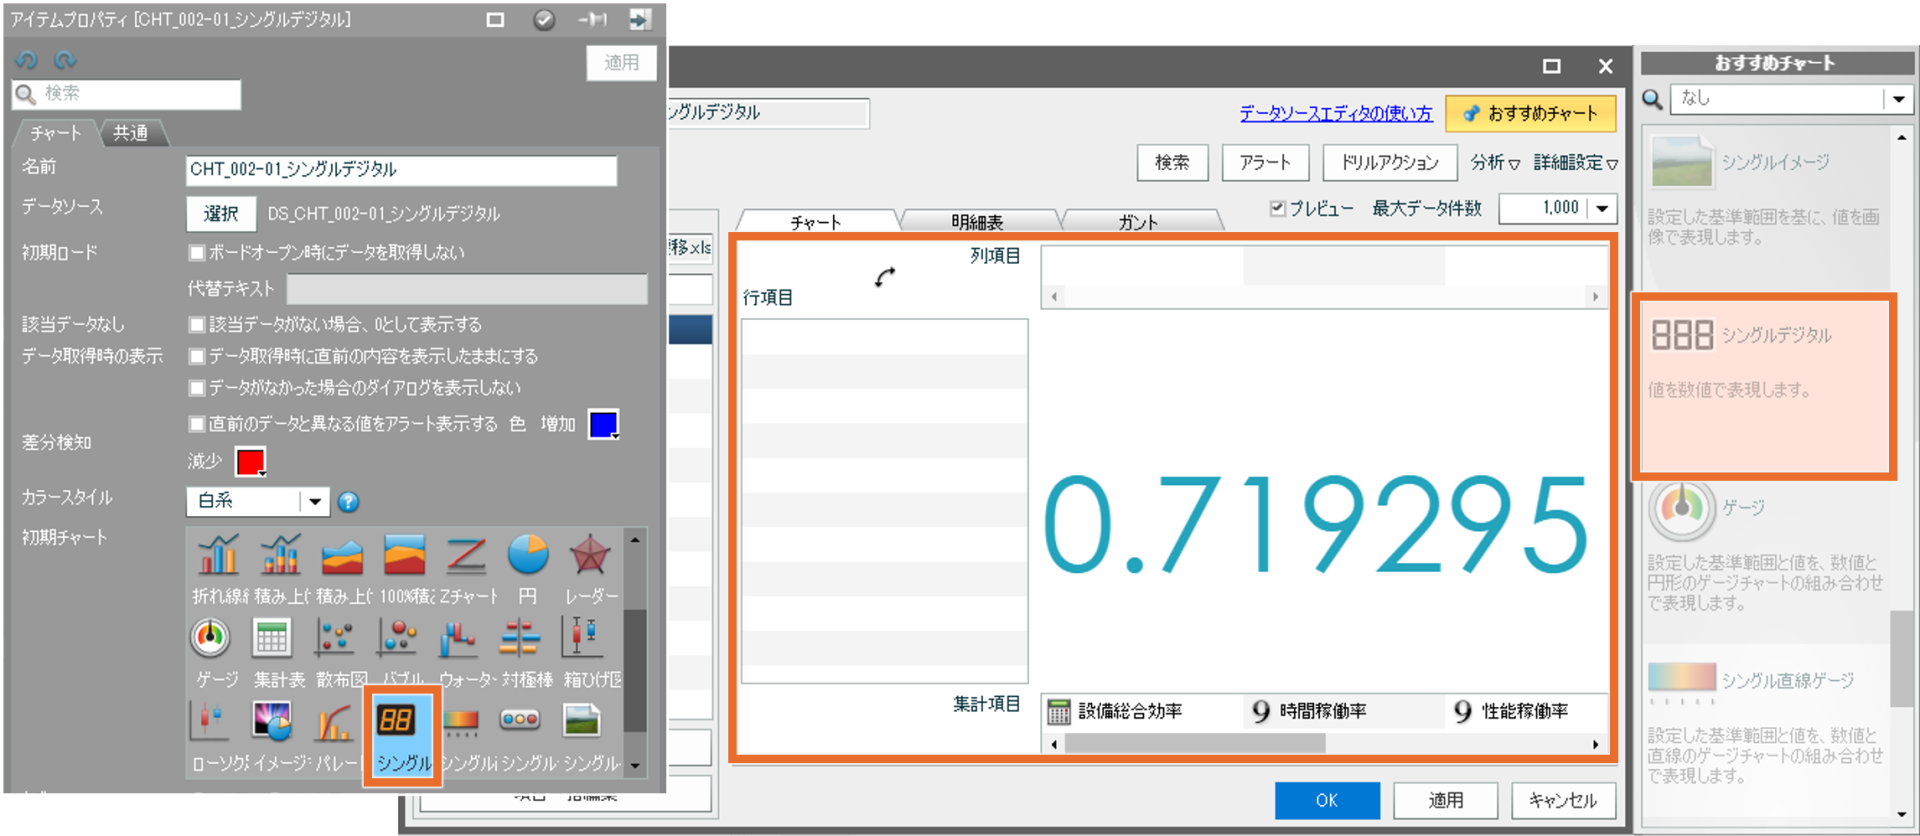This screenshot has width=1920, height=836.
Task: Toggle データ取得時に直前の内容を表示したままにする checkbox
Action: pos(197,356)
